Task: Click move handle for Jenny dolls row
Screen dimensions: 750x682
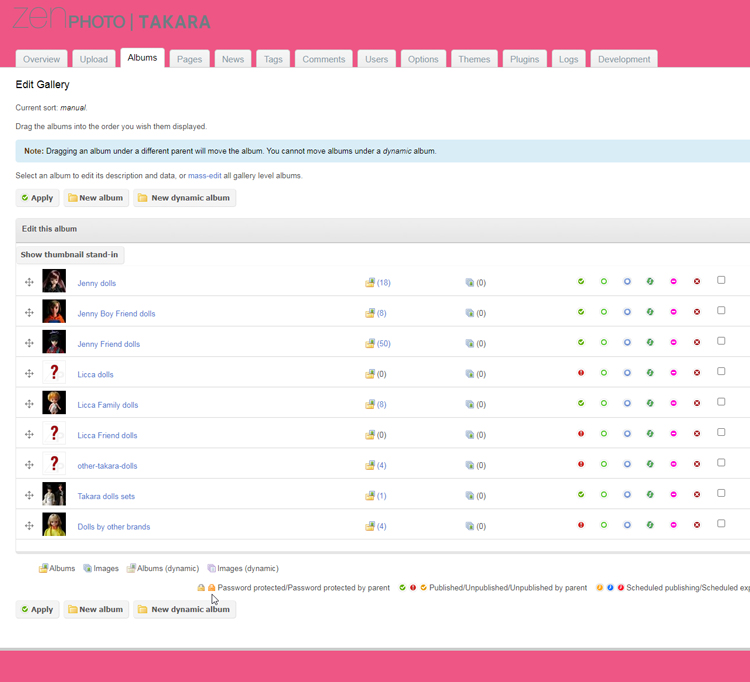Action: pos(29,282)
